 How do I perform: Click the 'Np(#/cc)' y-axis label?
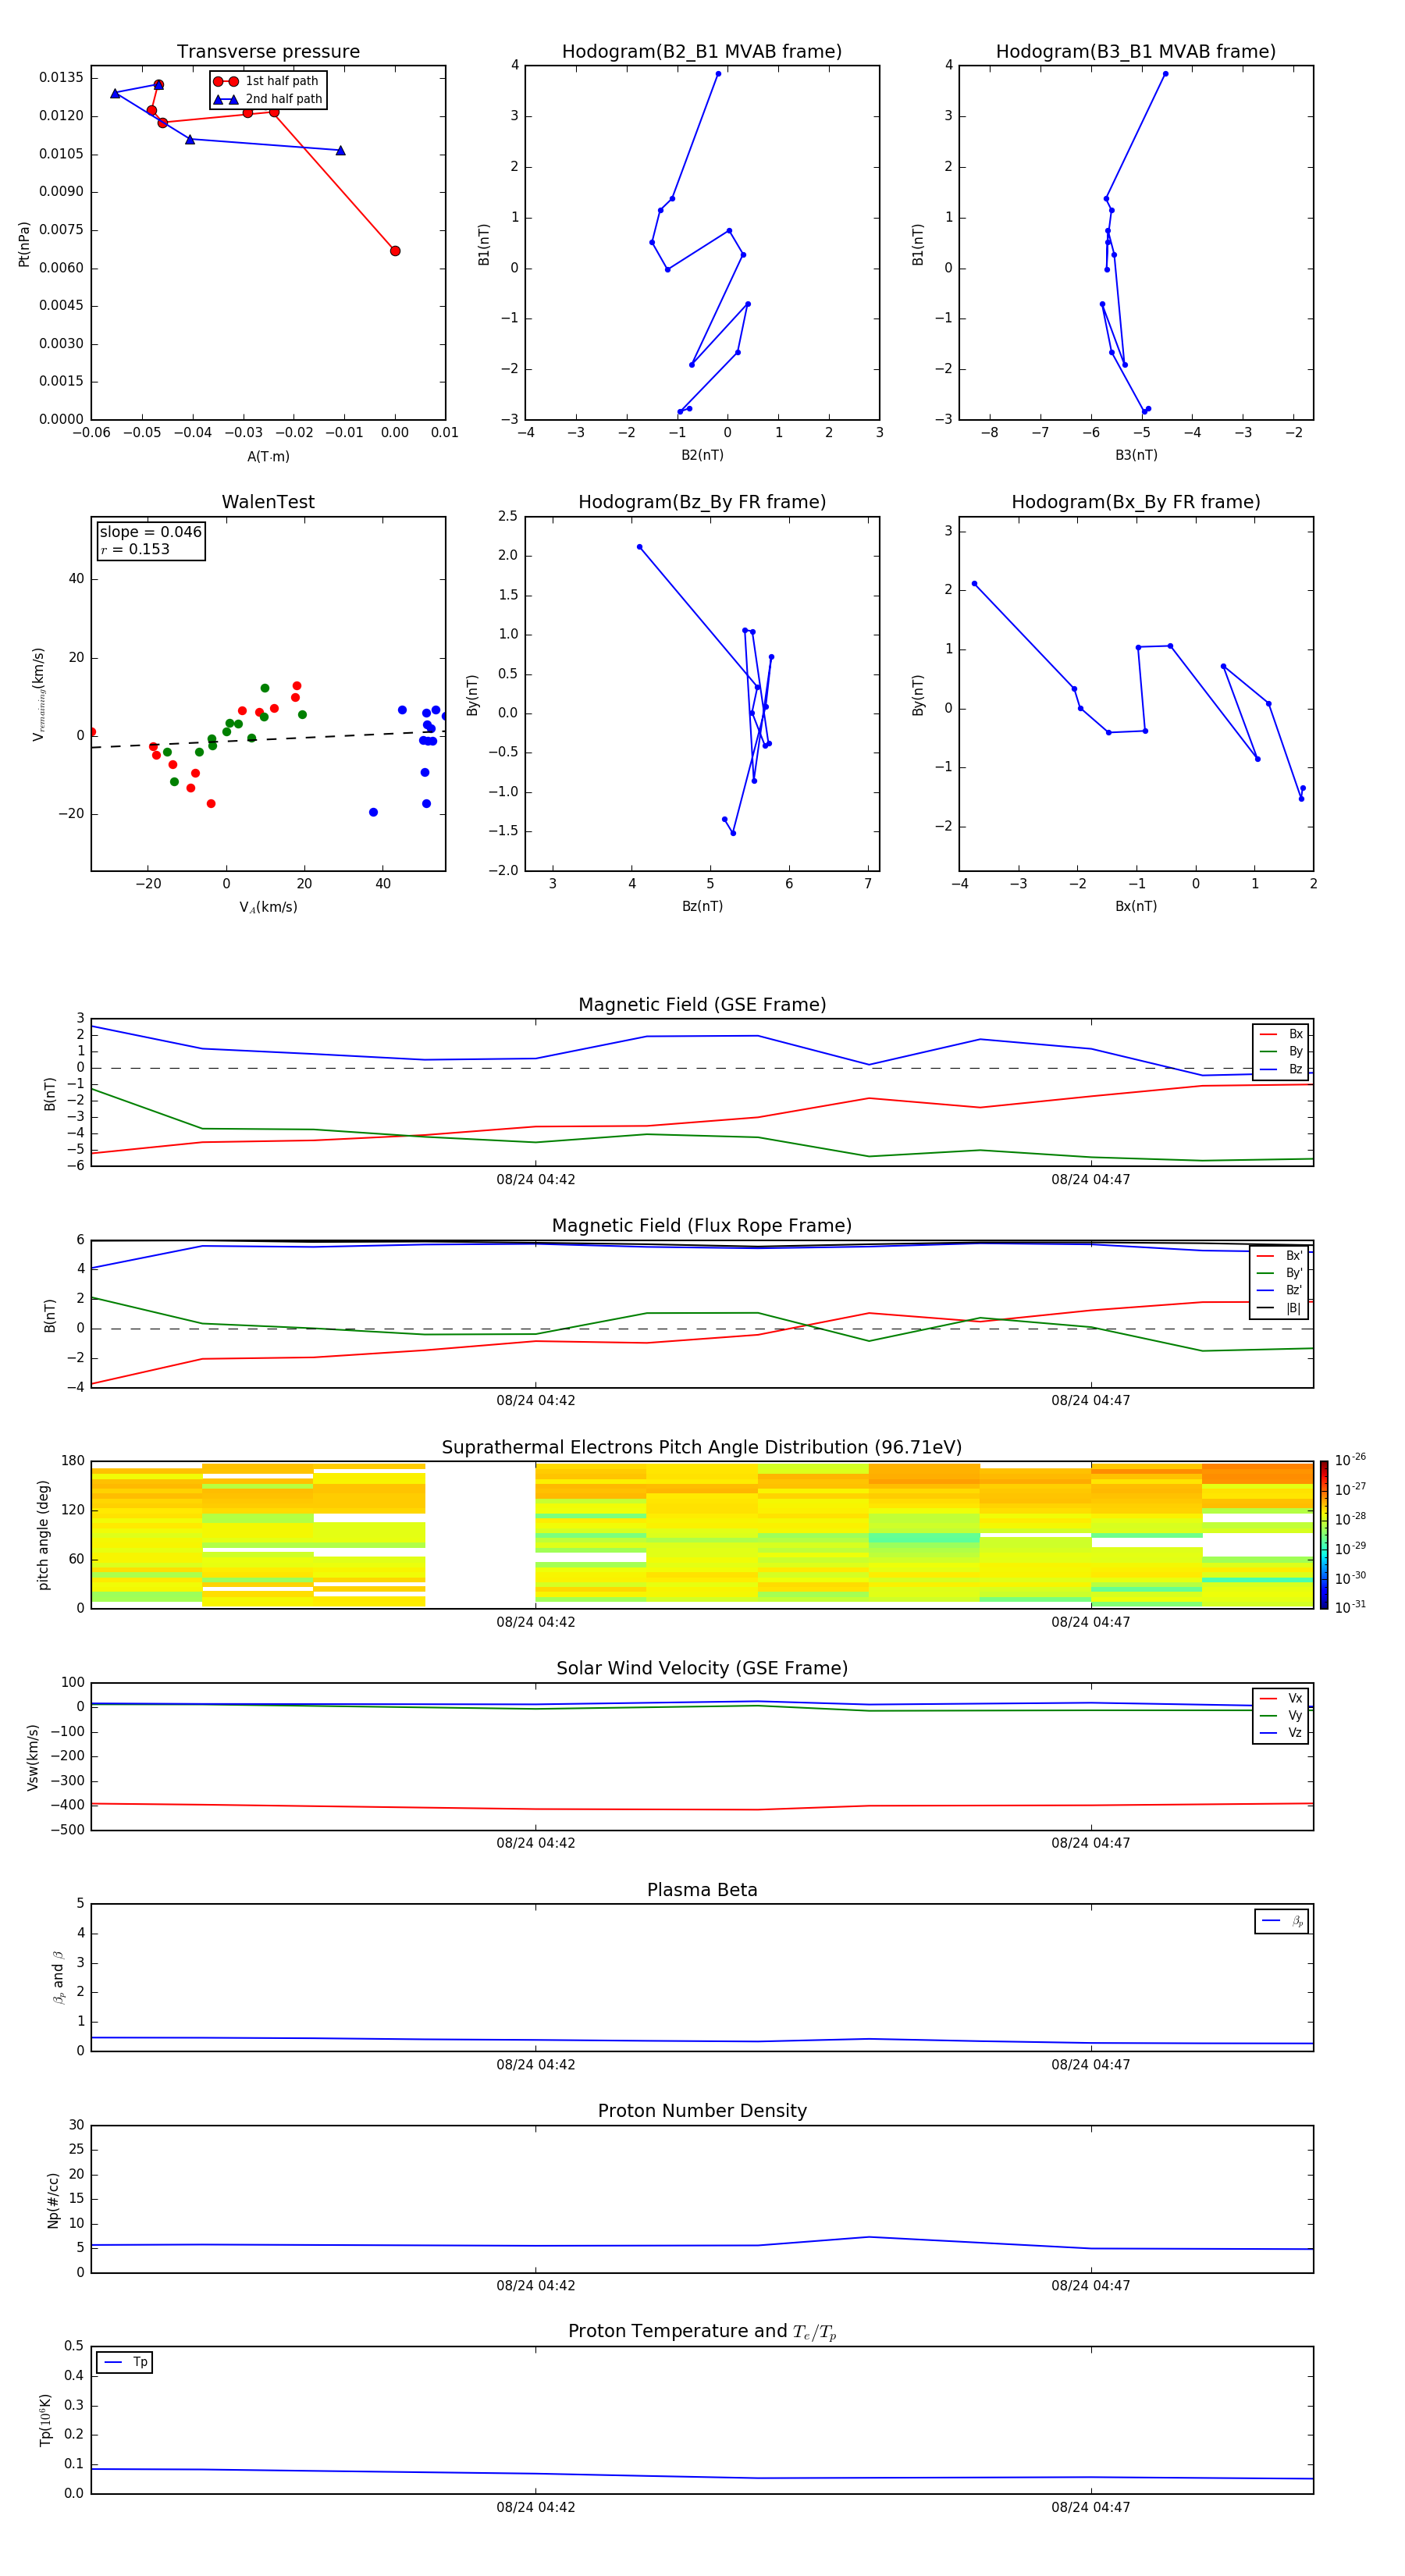[53, 2200]
